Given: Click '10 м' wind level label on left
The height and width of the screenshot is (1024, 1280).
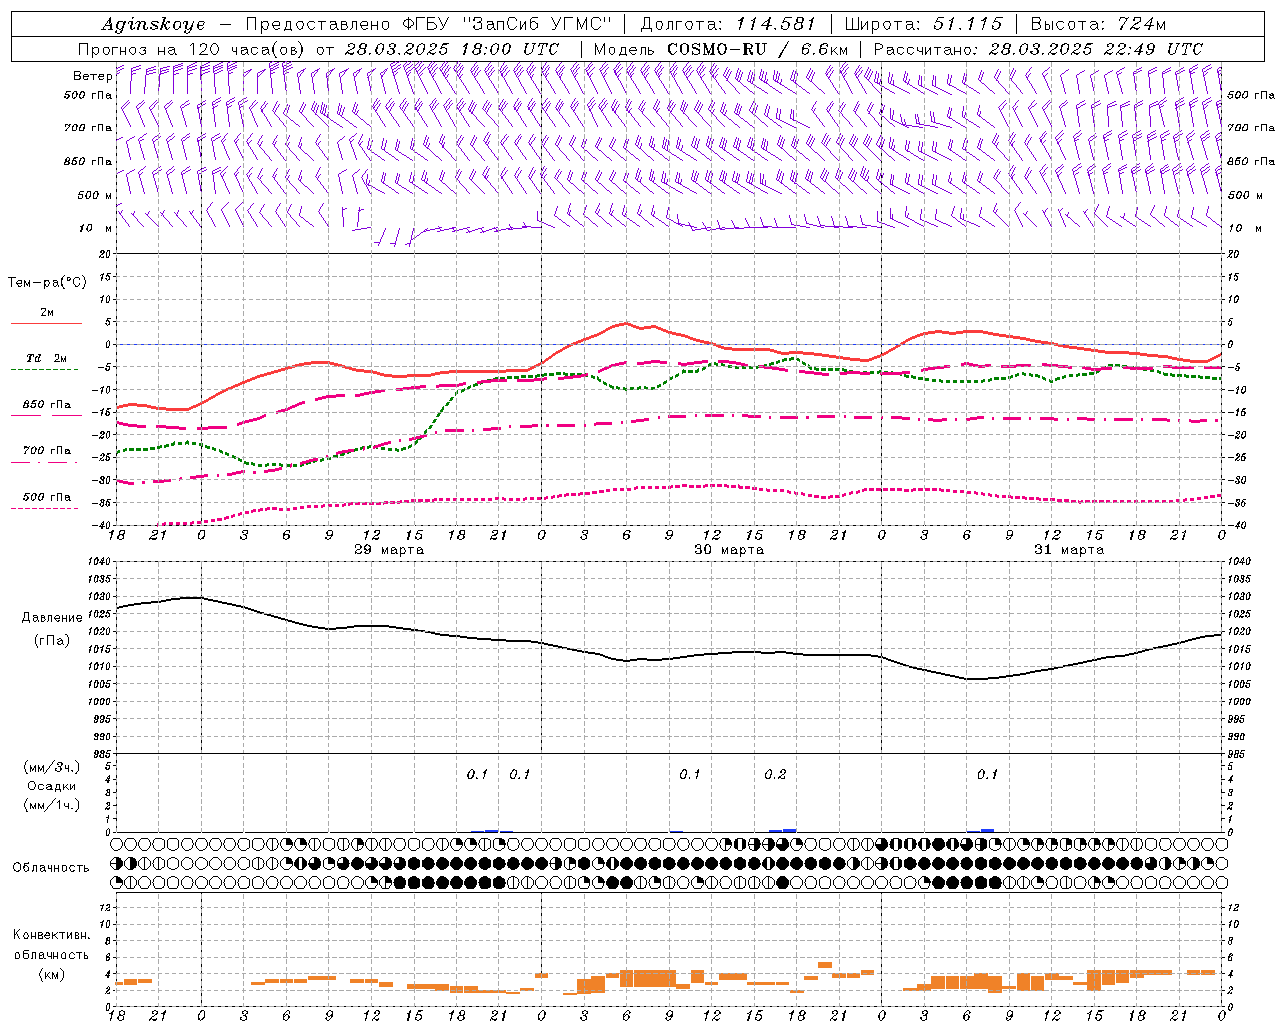Looking at the screenshot, I should click(x=96, y=228).
